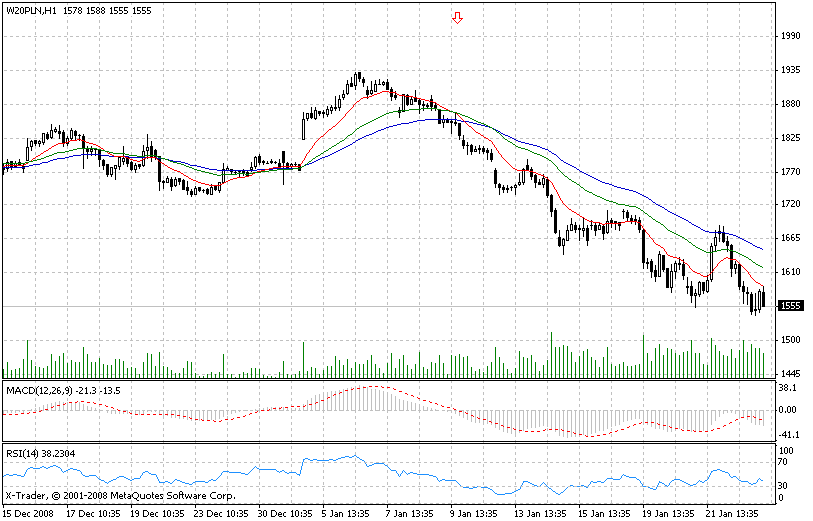This screenshot has width=813, height=521.
Task: Click the RSI(14) 38.2304 indicator label
Action: pyautogui.click(x=40, y=454)
